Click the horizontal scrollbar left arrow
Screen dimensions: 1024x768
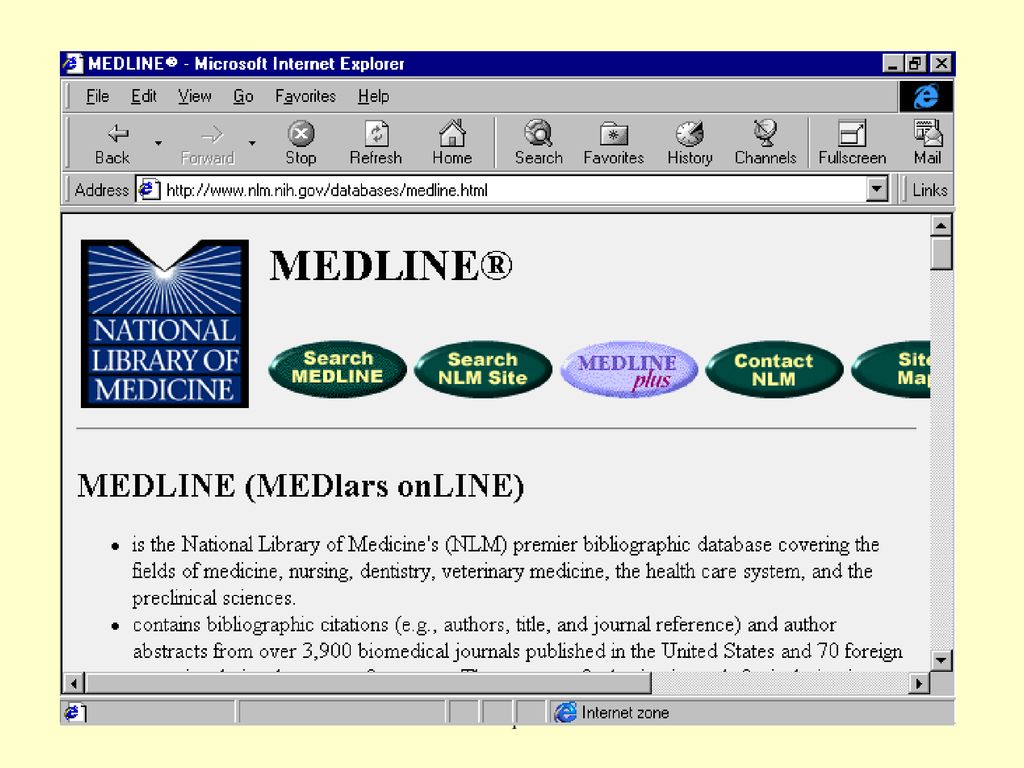74,683
